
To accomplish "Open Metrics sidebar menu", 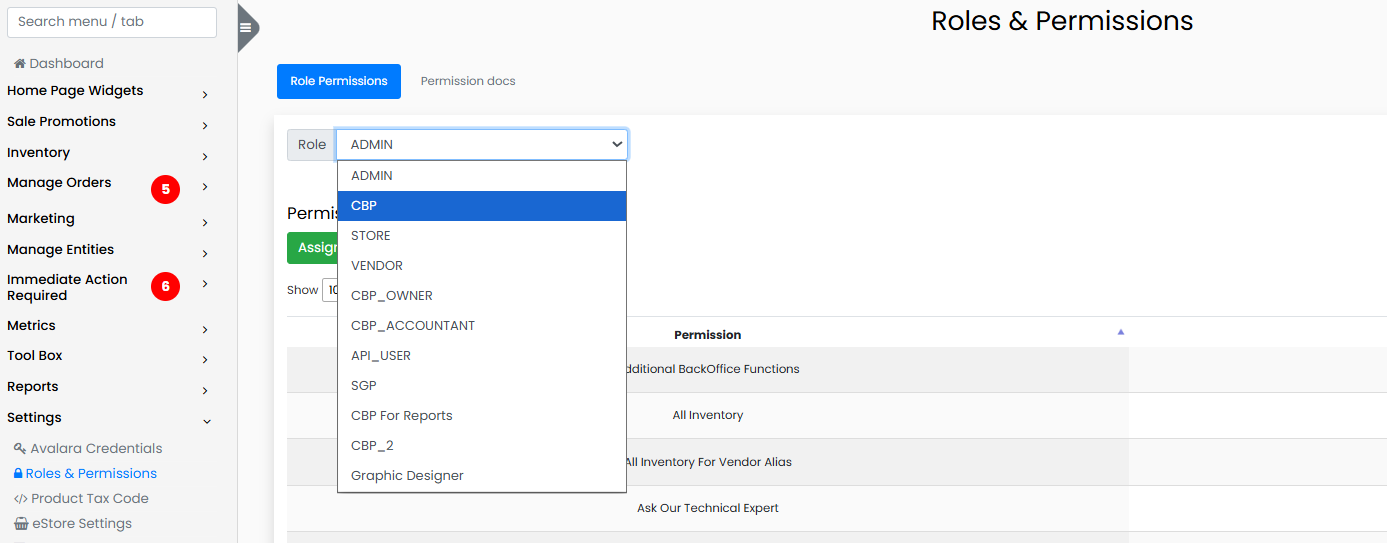I will coord(31,325).
